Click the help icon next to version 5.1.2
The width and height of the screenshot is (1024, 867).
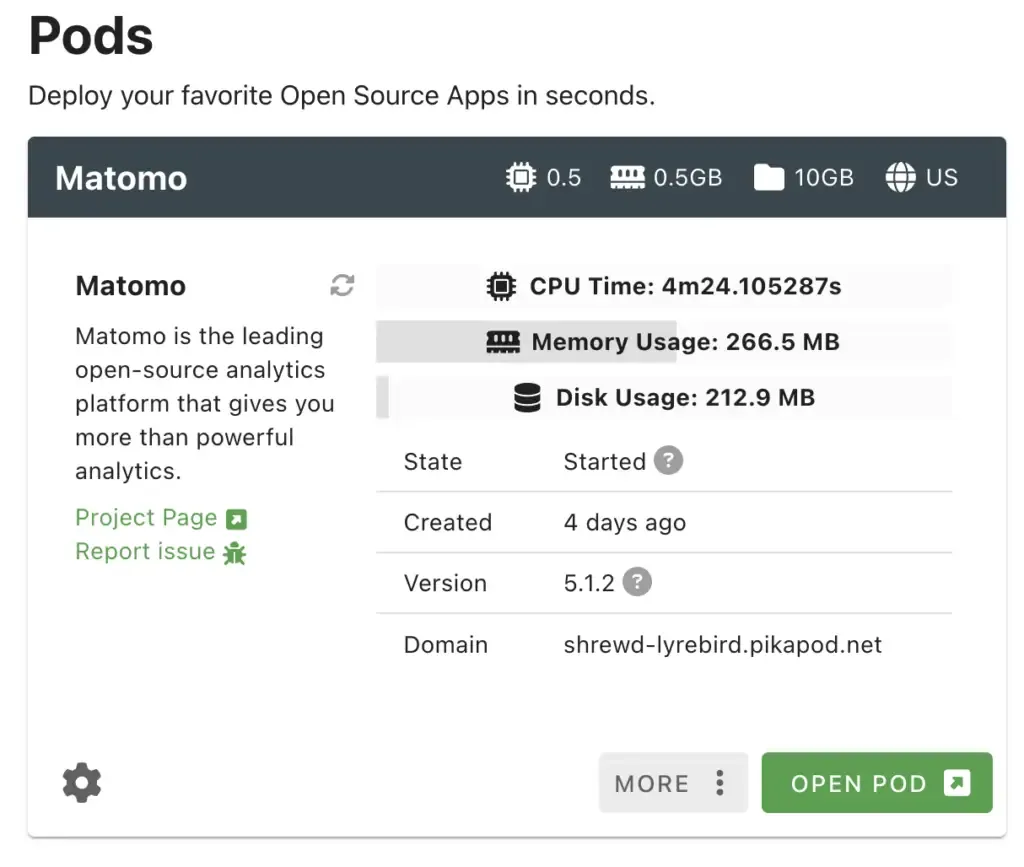click(x=637, y=582)
